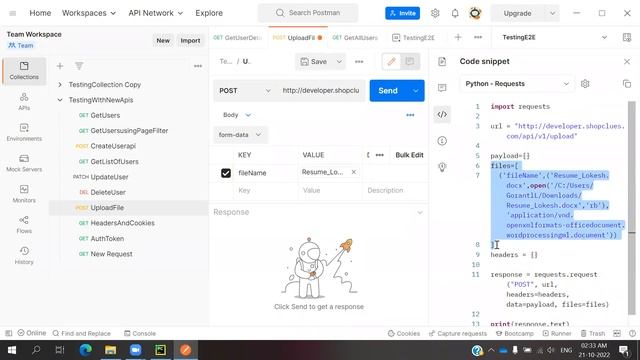Image resolution: width=640 pixels, height=360 pixels.
Task: Remove the Resume_Lo... file value
Action: pyautogui.click(x=353, y=172)
